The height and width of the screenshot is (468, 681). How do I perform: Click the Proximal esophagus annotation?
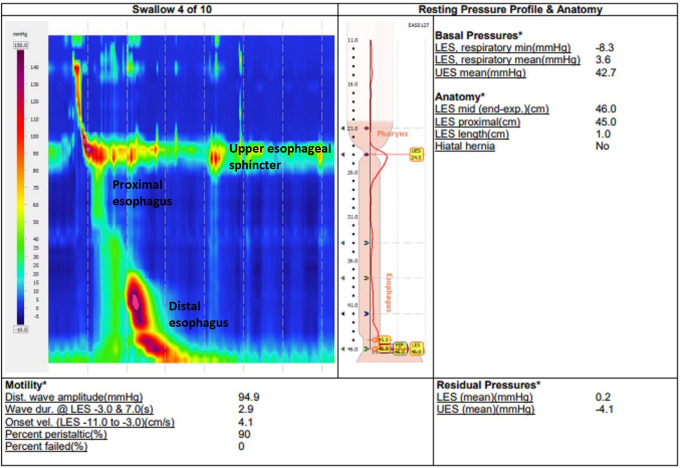coord(142,193)
